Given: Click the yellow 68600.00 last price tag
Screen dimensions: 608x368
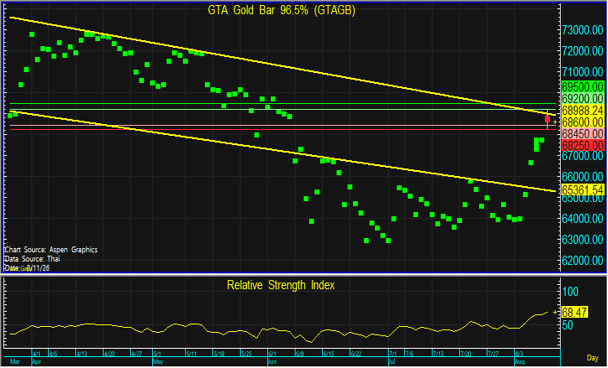Looking at the screenshot, I should [x=583, y=122].
